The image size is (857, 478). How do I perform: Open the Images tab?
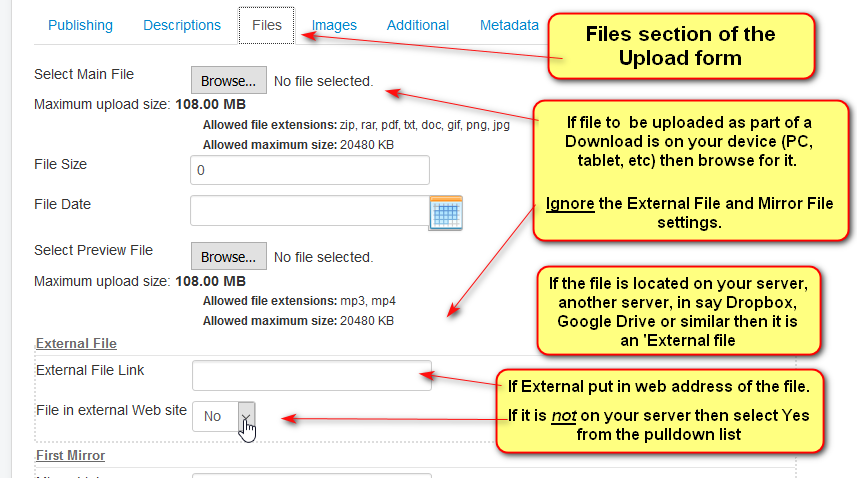coord(334,25)
